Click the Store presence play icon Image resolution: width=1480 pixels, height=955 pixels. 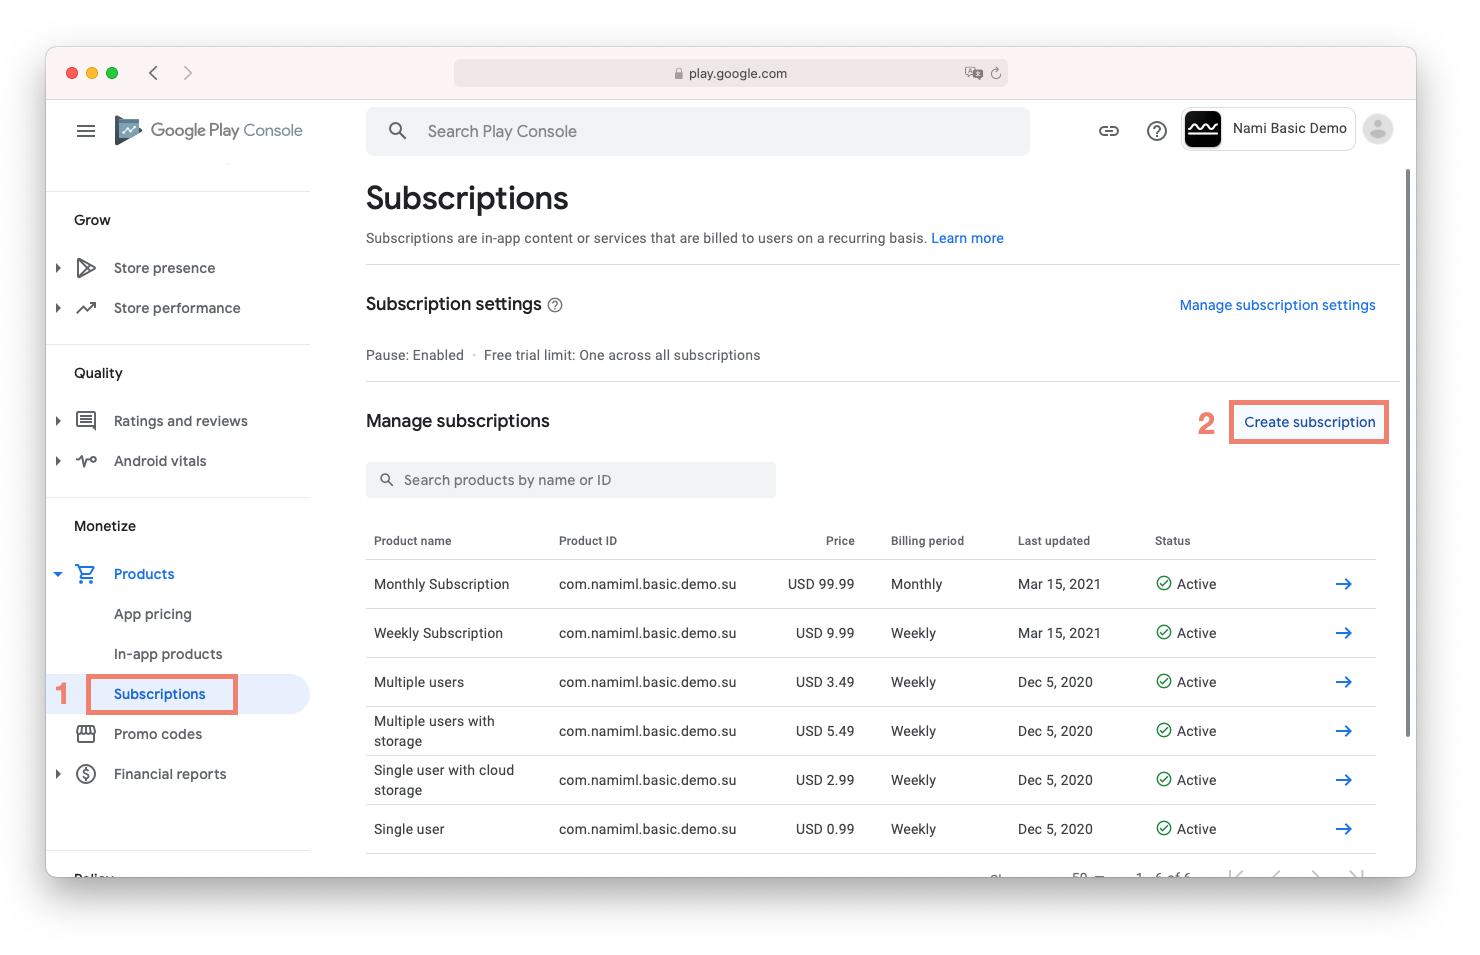(86, 268)
